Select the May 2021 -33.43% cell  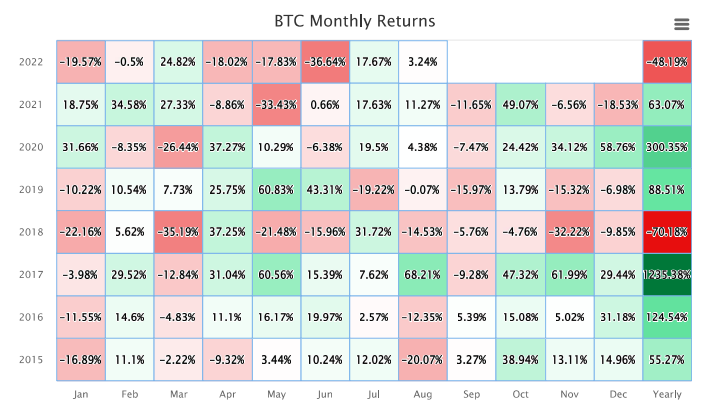(276, 105)
